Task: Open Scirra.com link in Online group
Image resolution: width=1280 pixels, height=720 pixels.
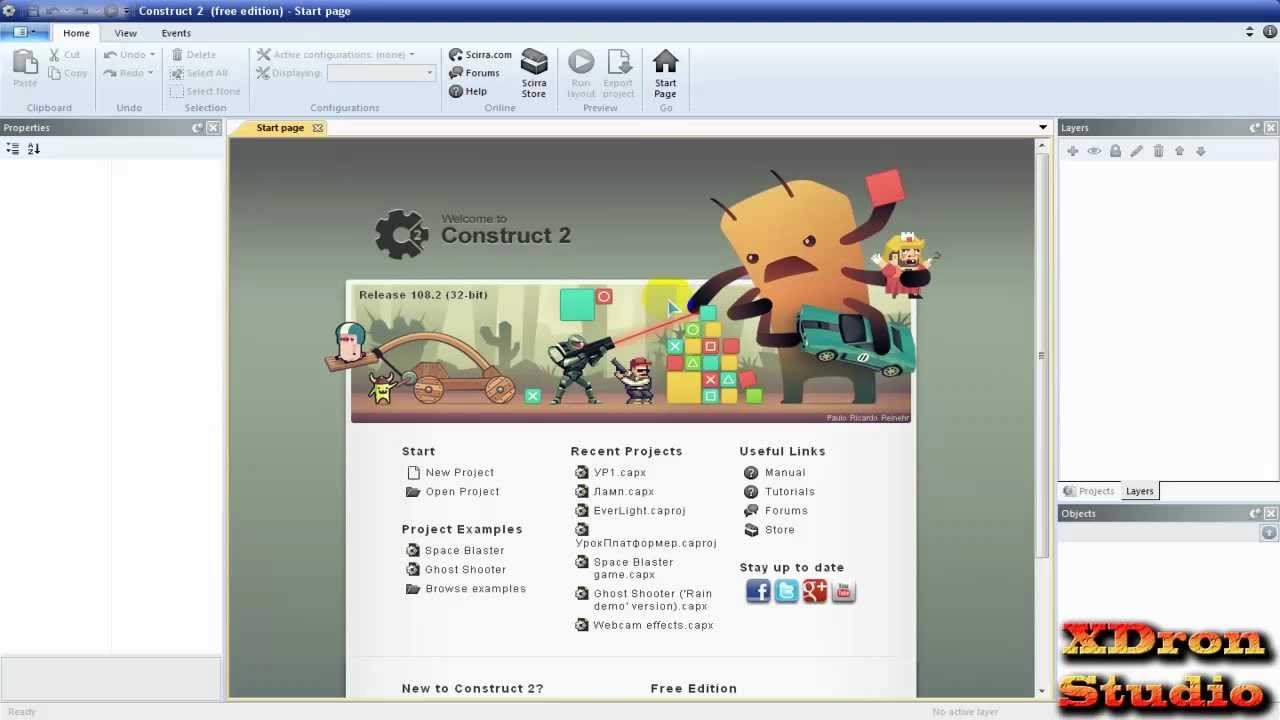Action: (x=480, y=55)
